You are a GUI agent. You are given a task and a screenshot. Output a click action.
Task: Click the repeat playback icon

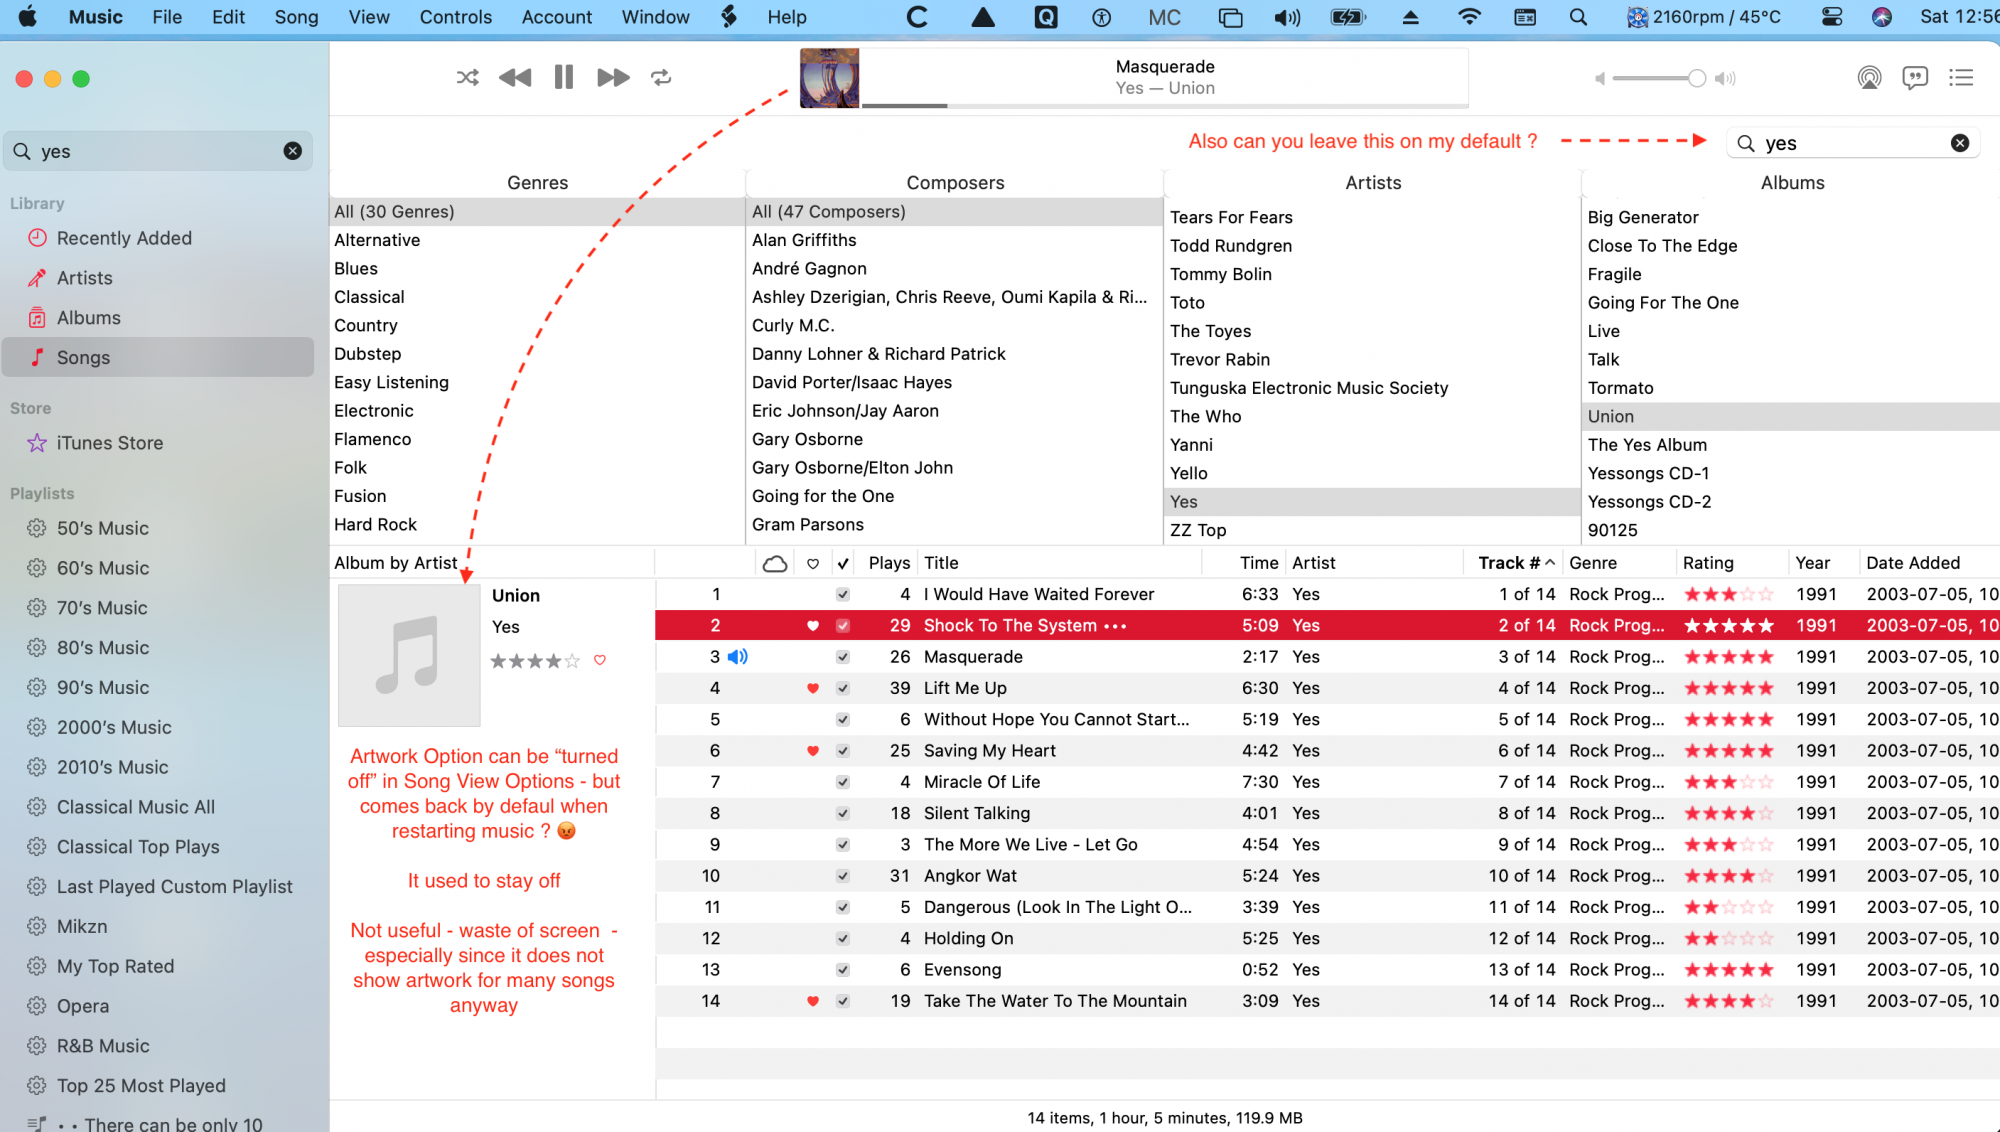661,77
